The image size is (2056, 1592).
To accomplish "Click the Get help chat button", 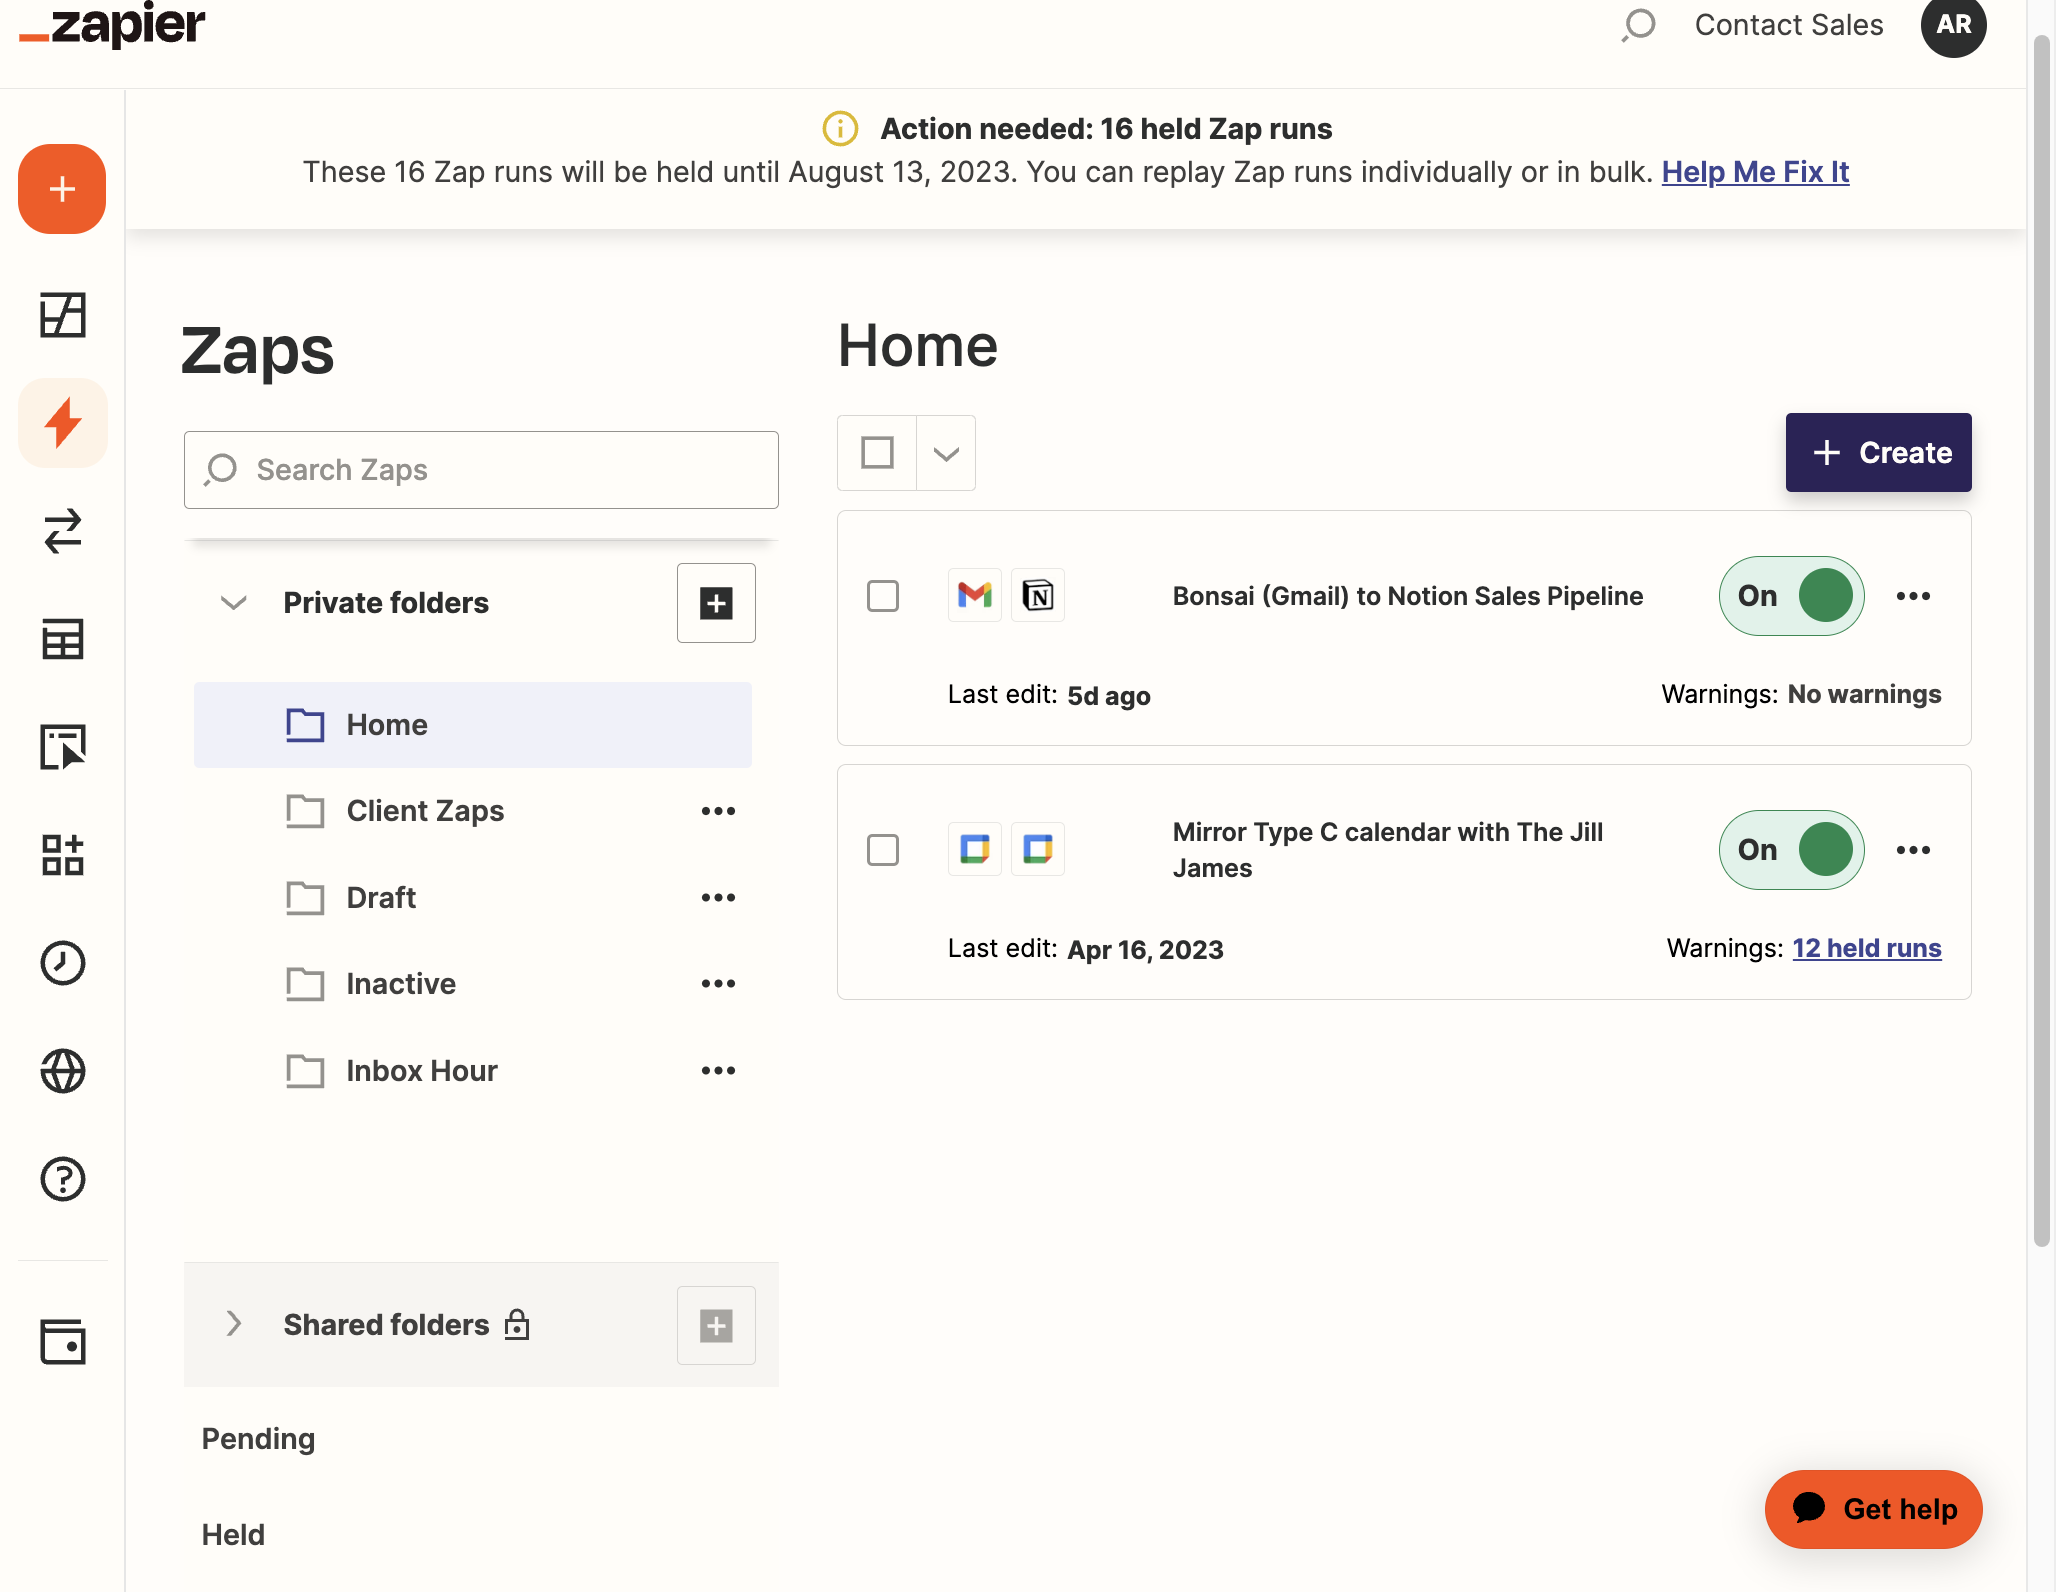I will click(1873, 1509).
